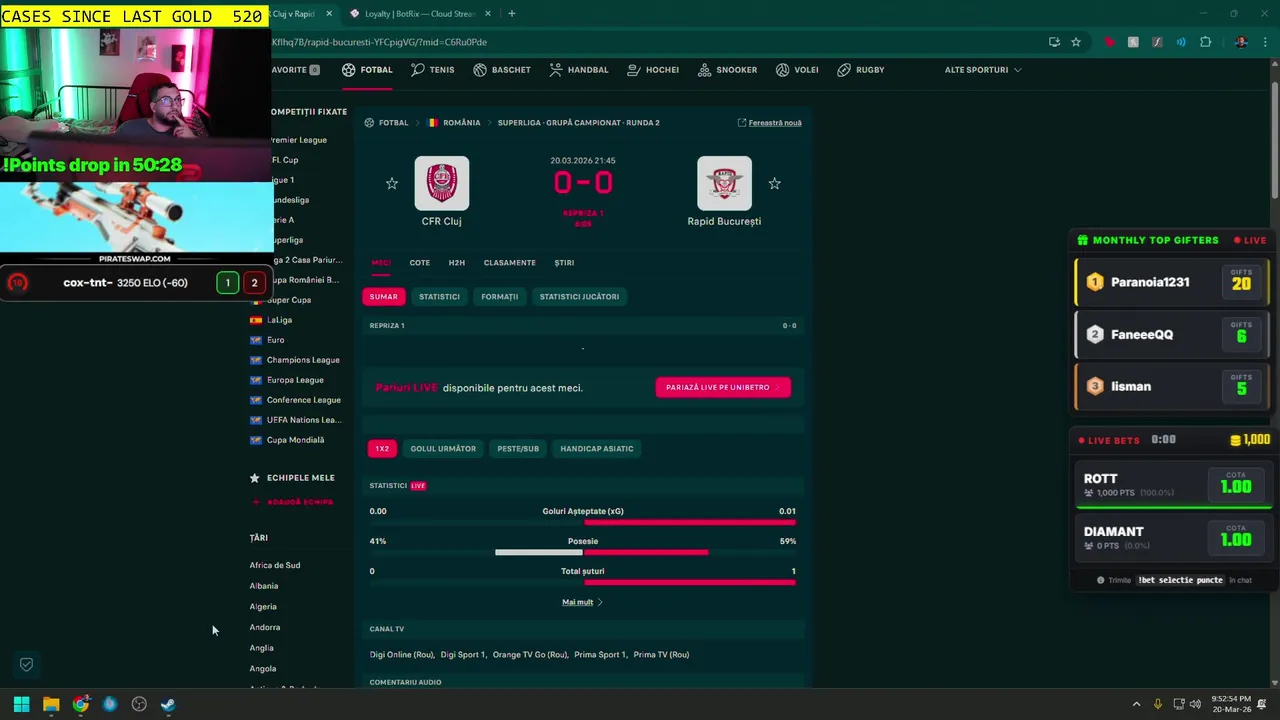
Task: Open the Fotbal sport section
Action: (367, 70)
